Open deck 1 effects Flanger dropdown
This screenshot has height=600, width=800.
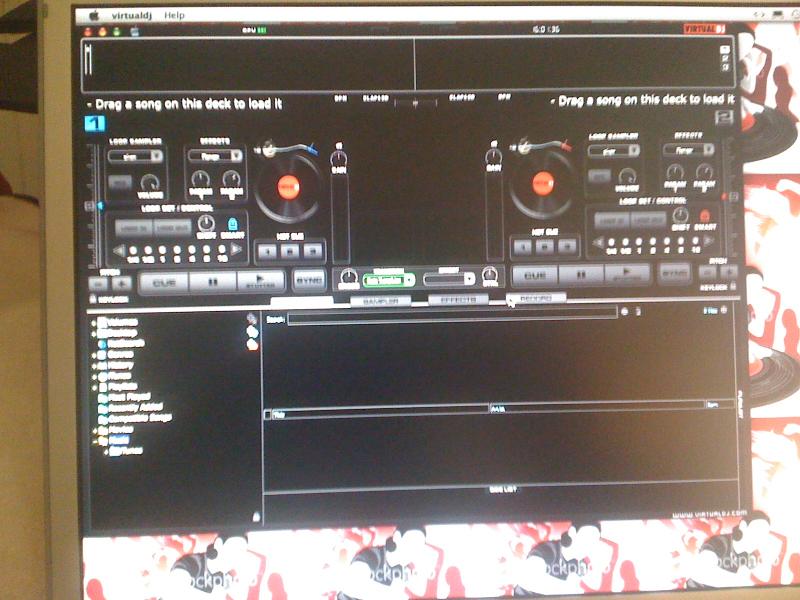click(x=215, y=156)
